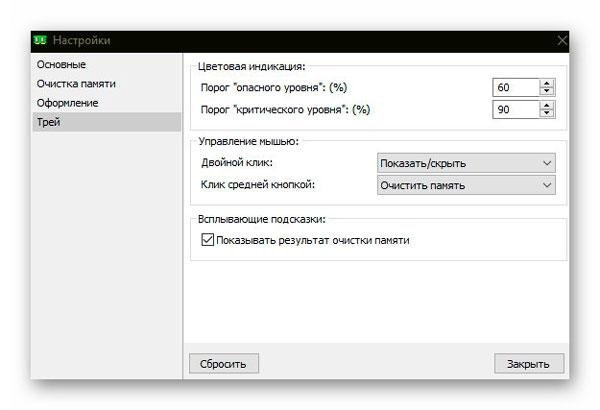The image size is (600, 410).
Task: Focus the critical level field showing 90
Action: pyautogui.click(x=516, y=110)
